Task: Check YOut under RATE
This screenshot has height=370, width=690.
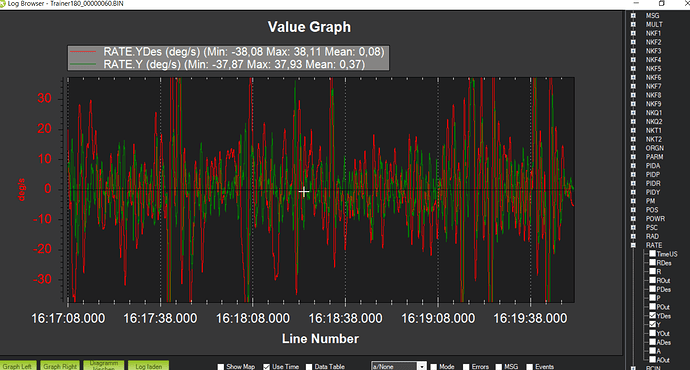Action: pos(653,333)
